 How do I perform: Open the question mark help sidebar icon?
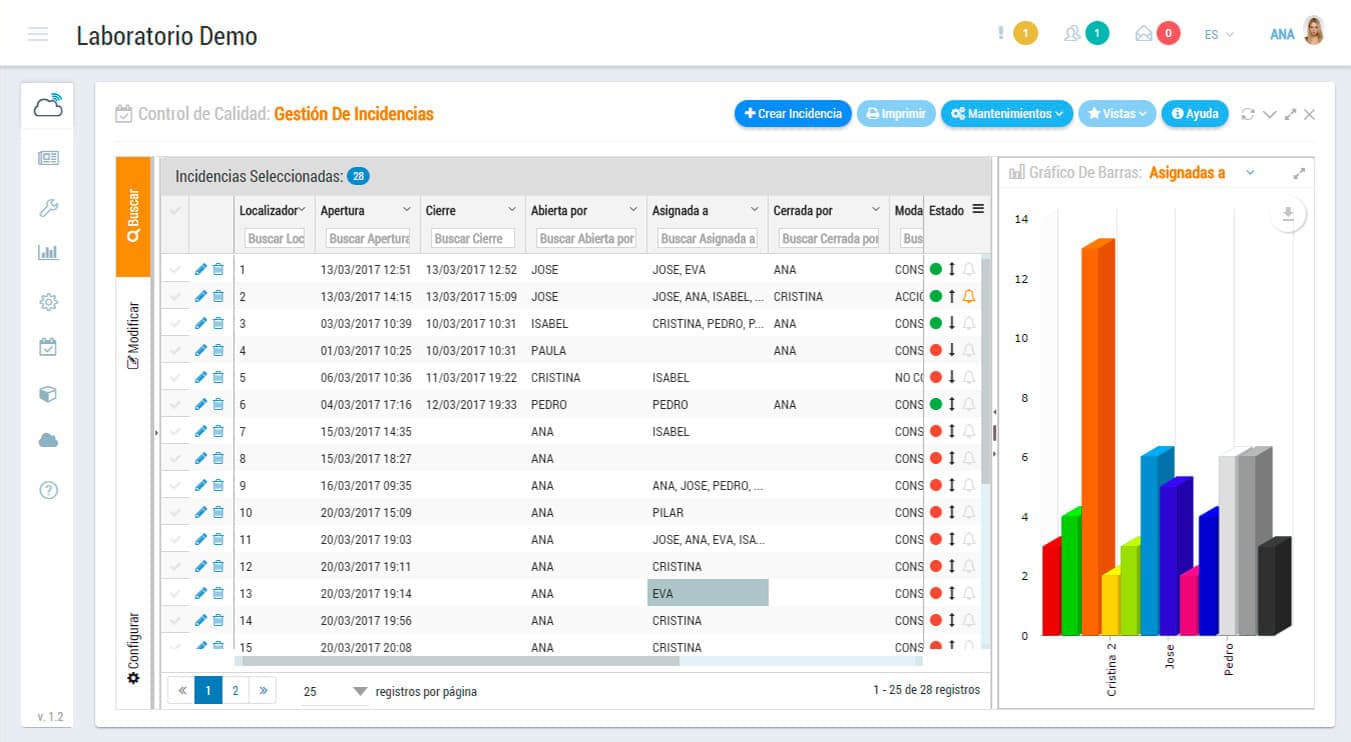tap(48, 490)
